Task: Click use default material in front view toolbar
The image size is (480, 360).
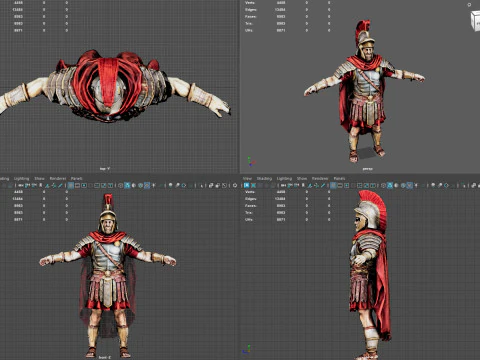Action: 134,185
